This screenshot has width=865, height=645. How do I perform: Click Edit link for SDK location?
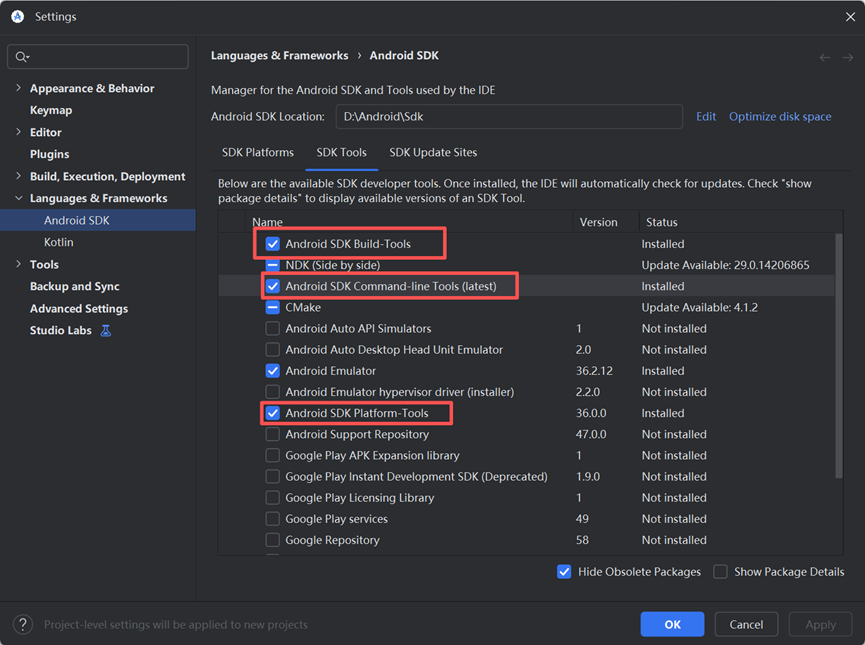(706, 116)
